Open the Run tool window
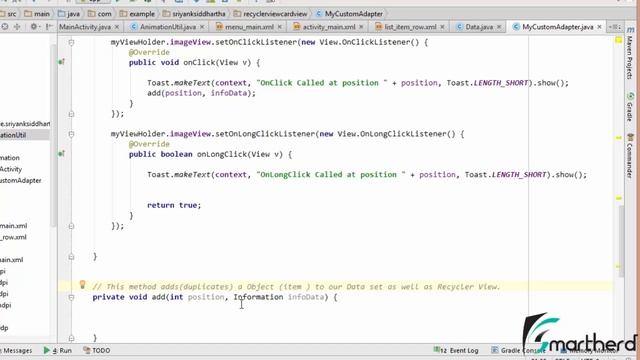 [x=58, y=350]
